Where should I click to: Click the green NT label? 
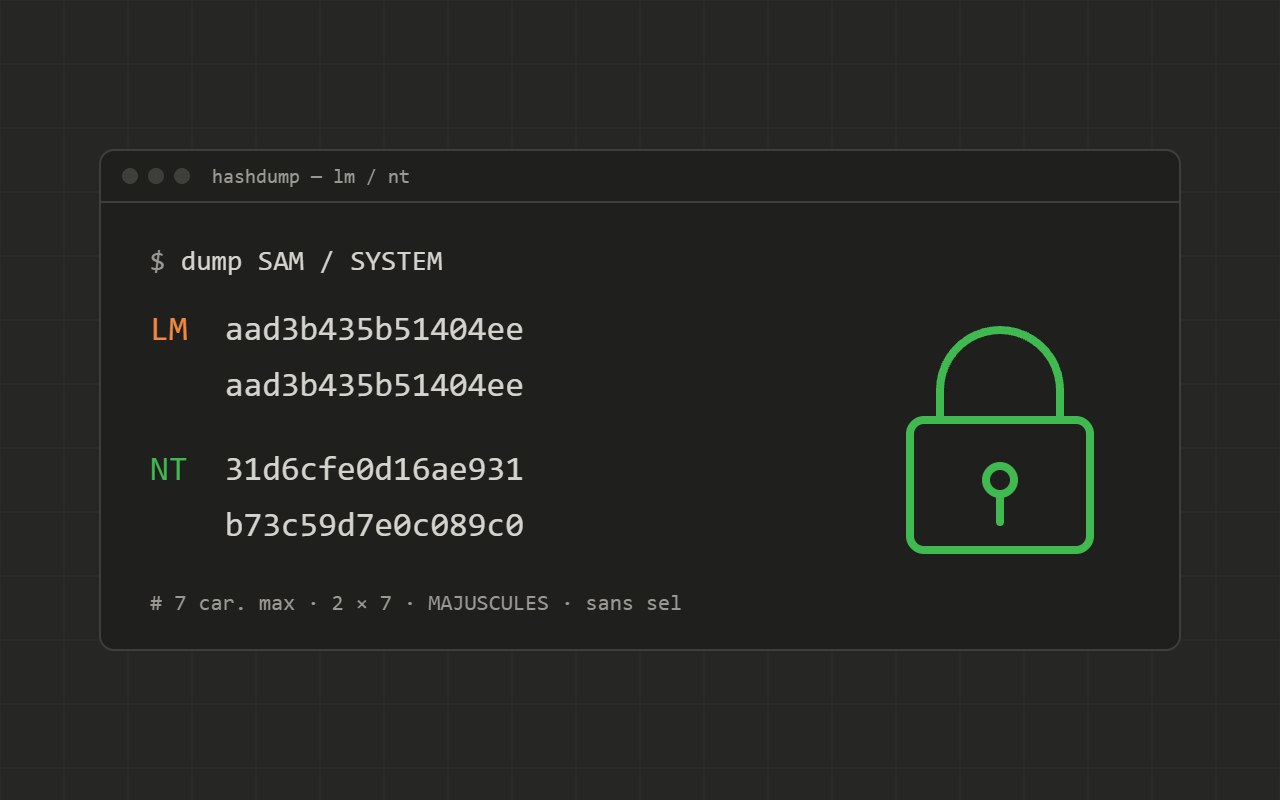click(x=169, y=470)
